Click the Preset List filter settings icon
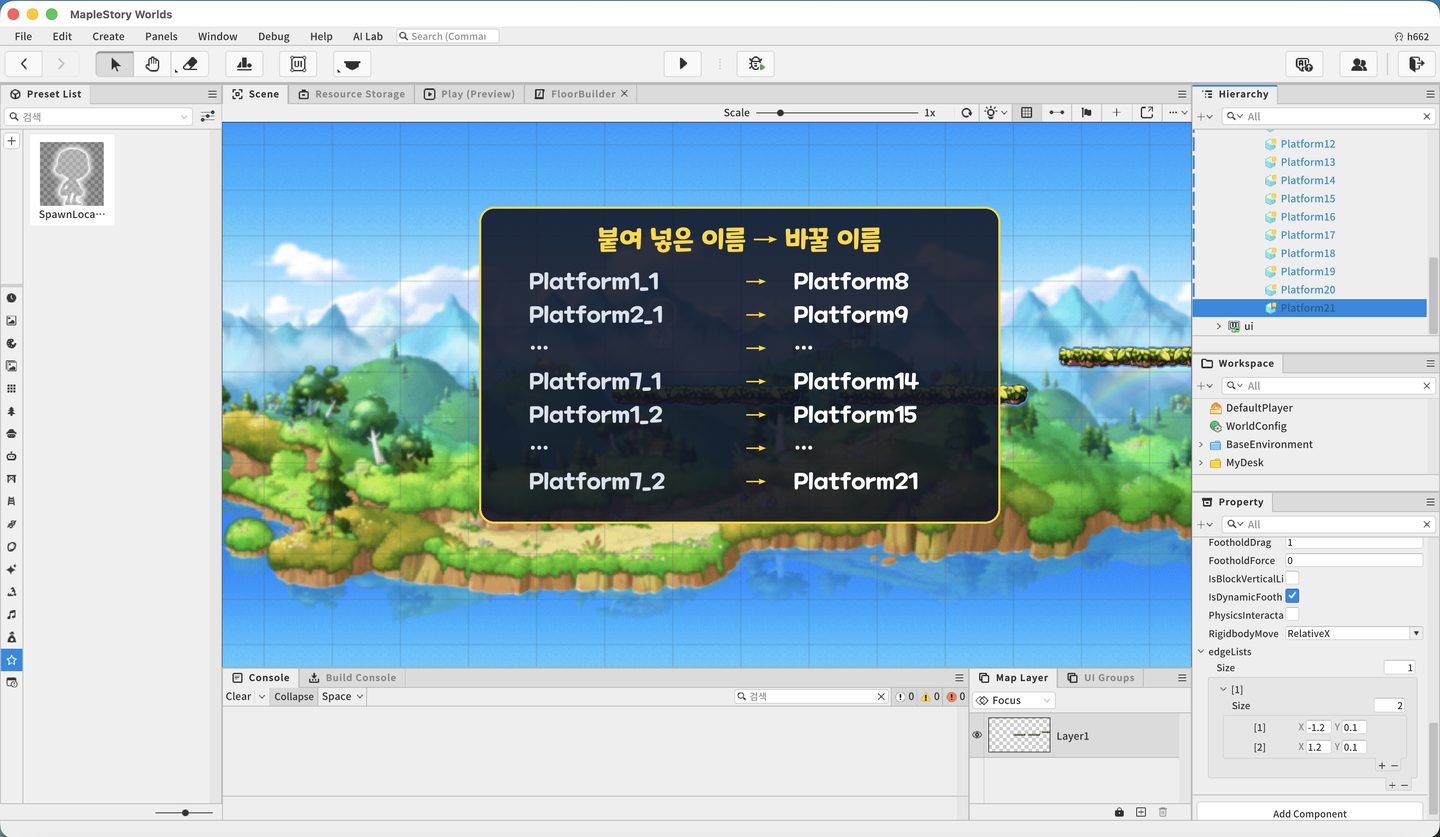 (x=207, y=117)
